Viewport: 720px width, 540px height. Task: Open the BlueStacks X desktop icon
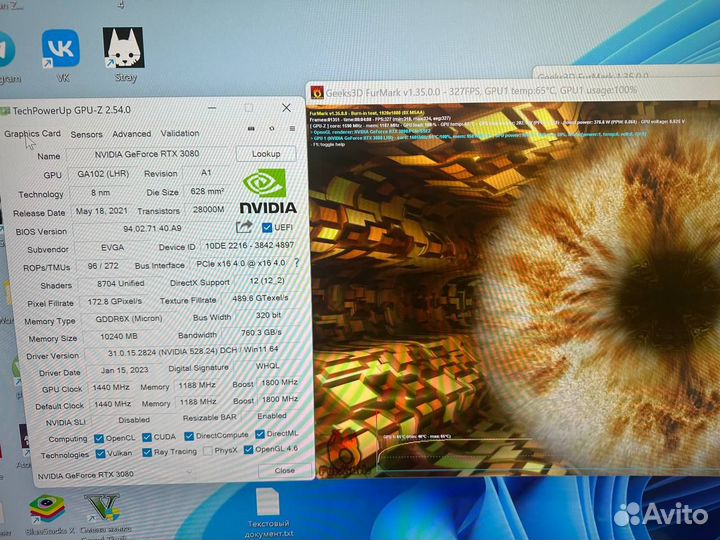coord(47,509)
